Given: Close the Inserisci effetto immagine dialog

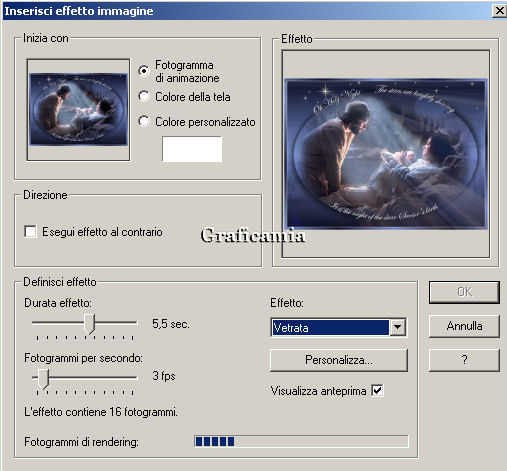Looking at the screenshot, I should click(499, 11).
